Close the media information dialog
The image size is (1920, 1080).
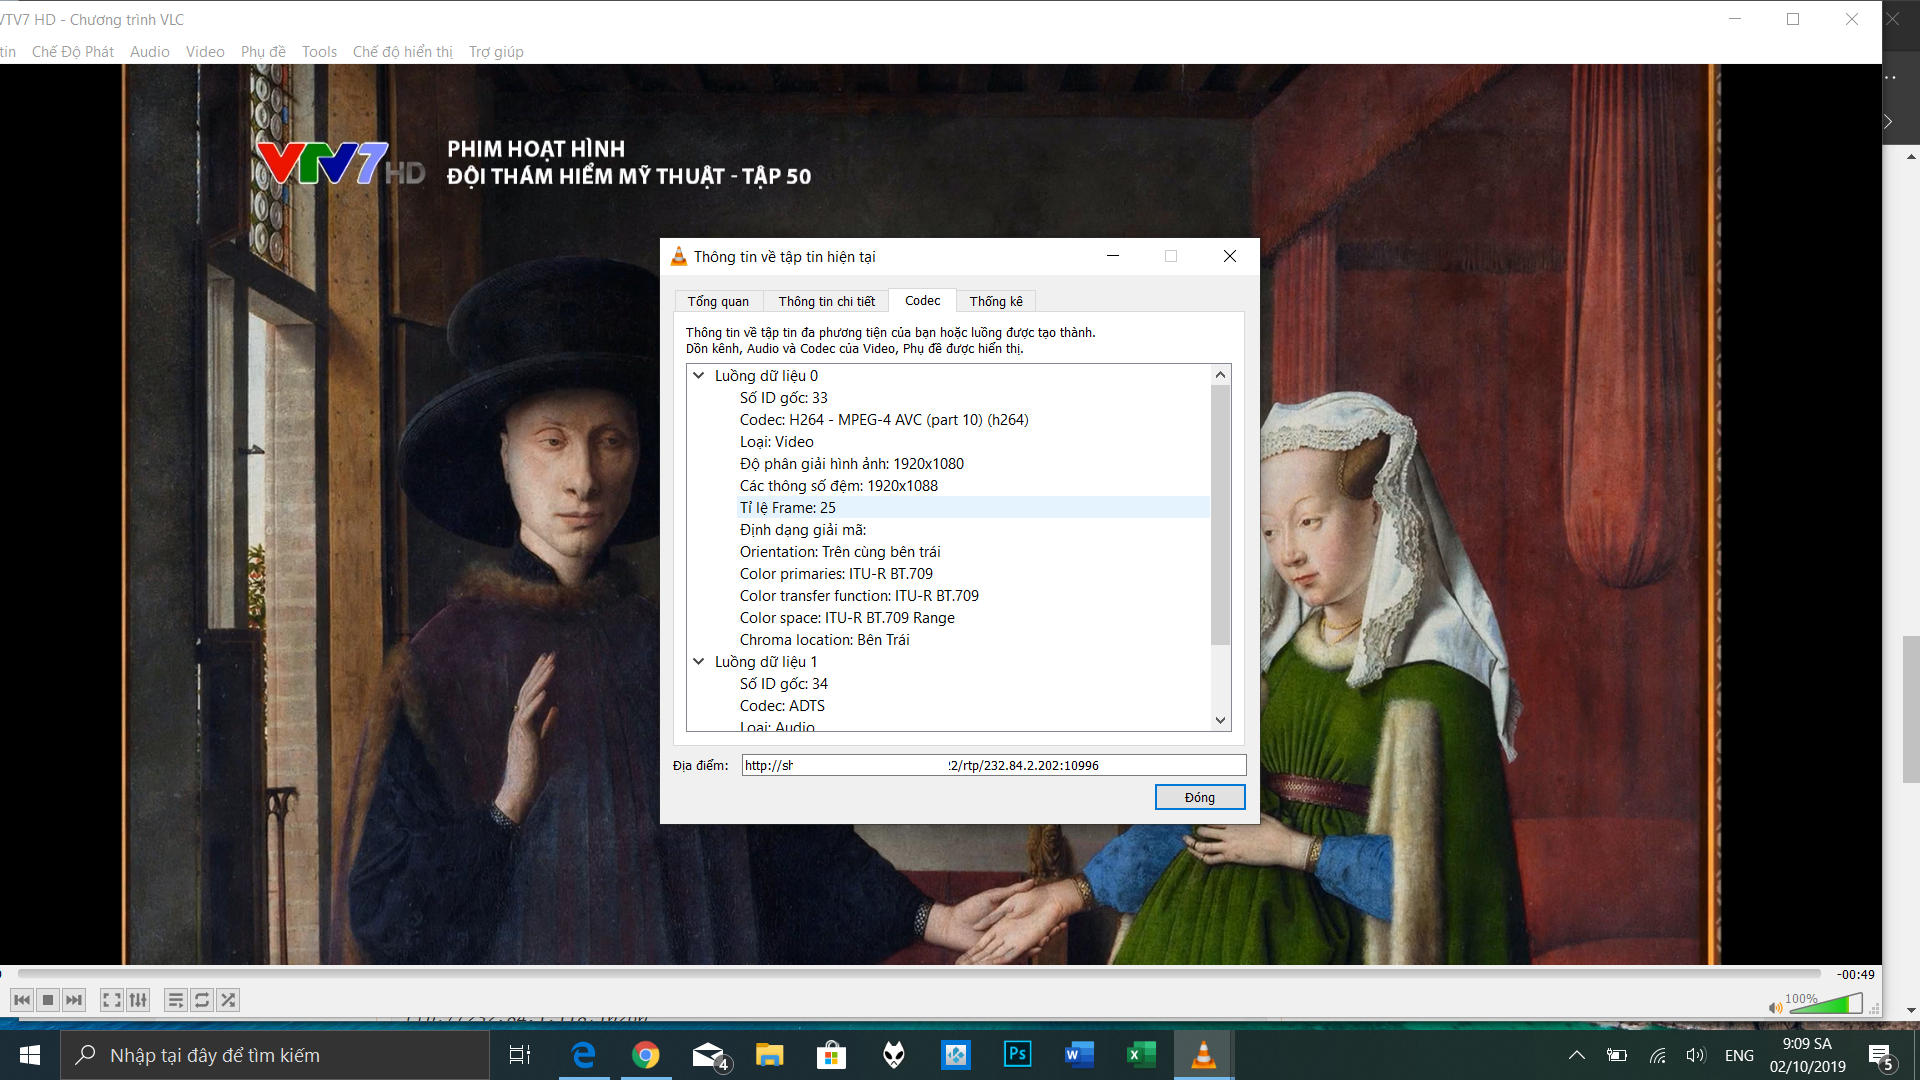[x=1230, y=256]
